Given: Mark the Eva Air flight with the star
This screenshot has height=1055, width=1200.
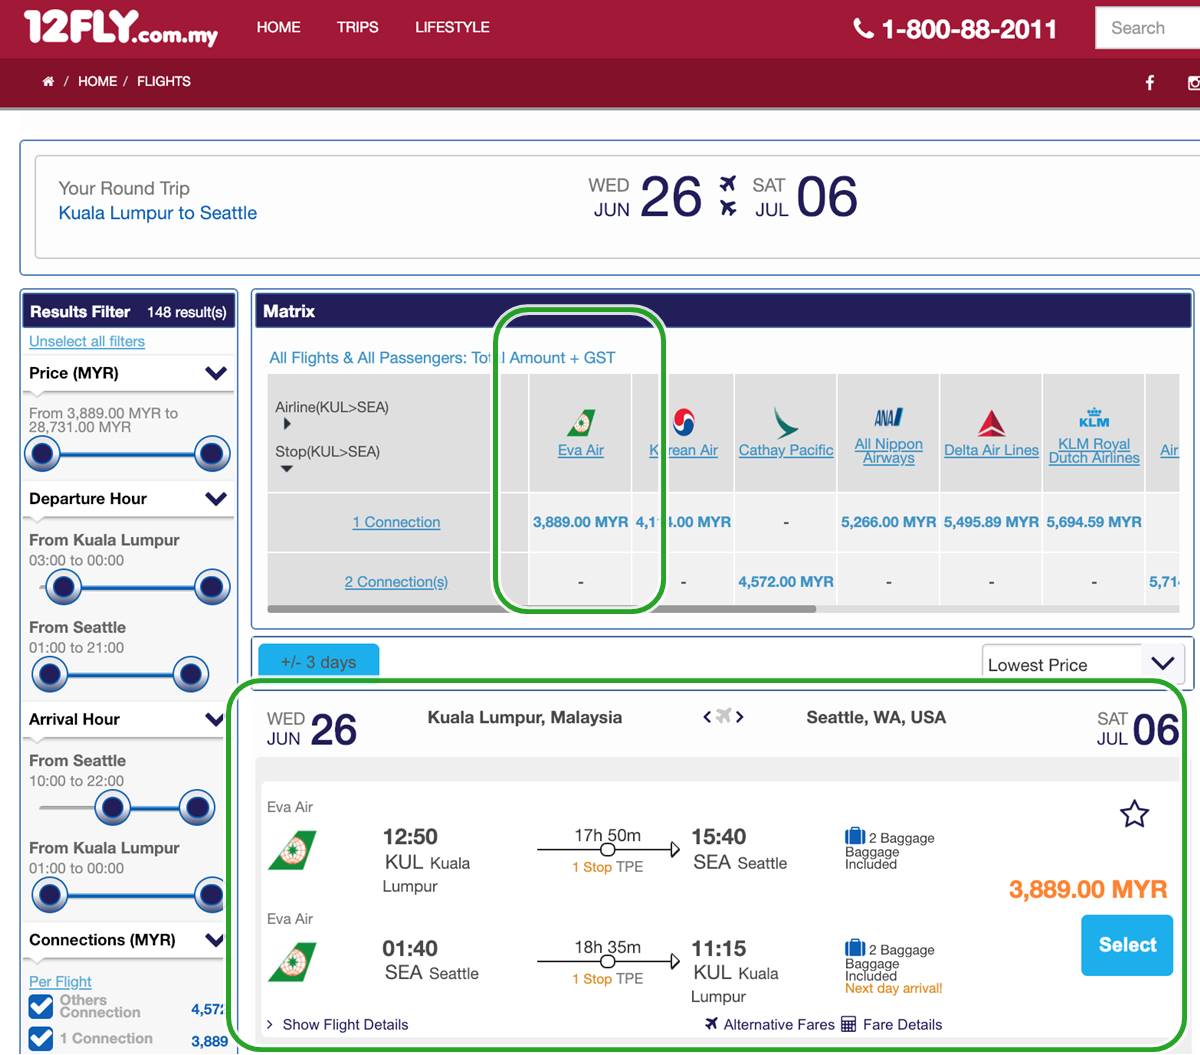Looking at the screenshot, I should (1134, 814).
